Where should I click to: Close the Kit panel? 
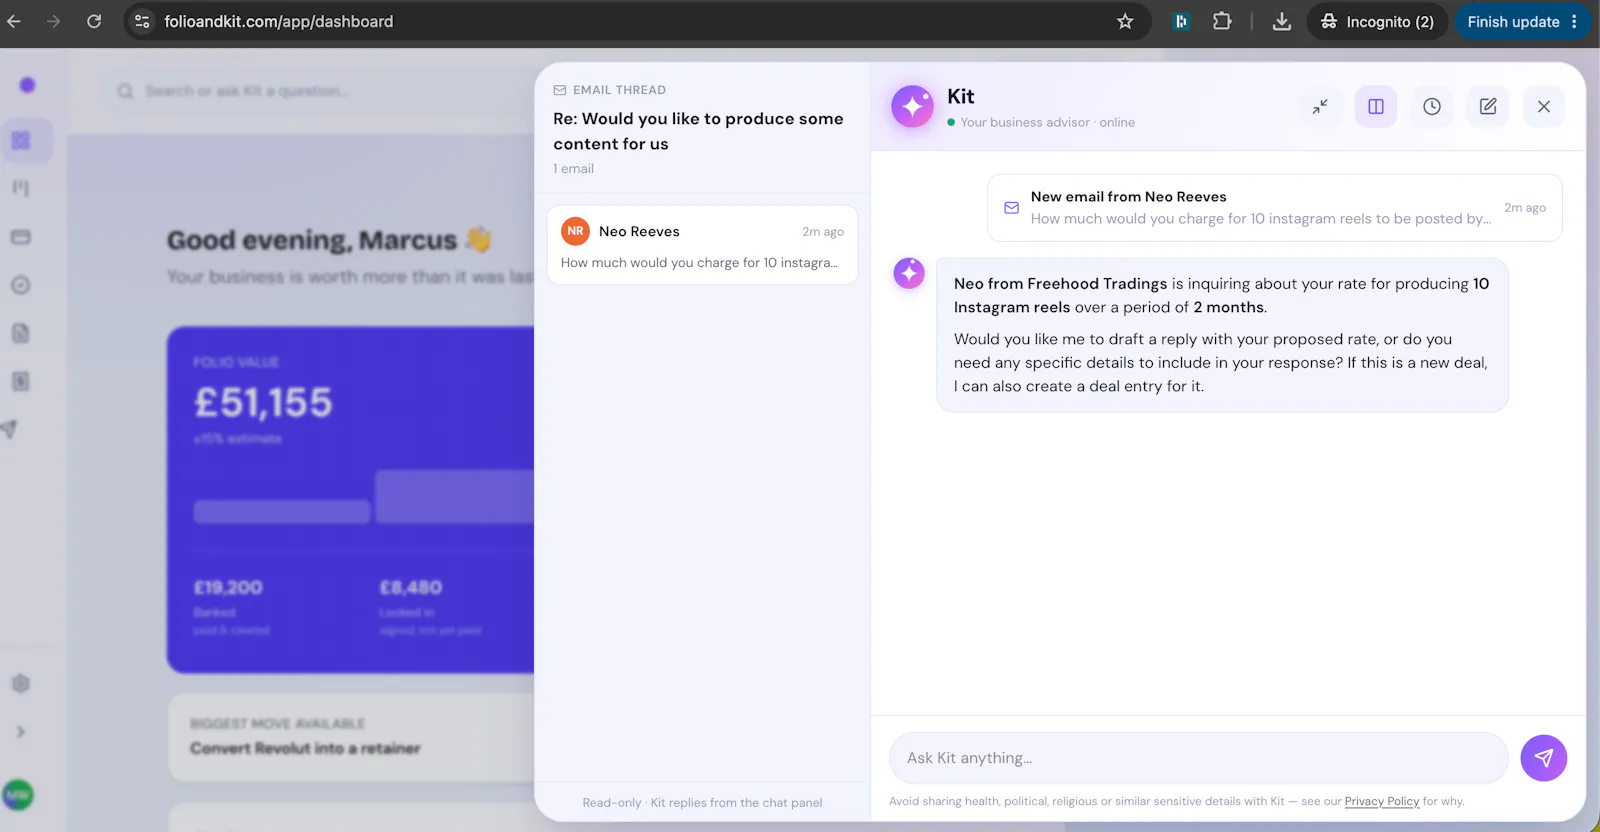click(1544, 106)
